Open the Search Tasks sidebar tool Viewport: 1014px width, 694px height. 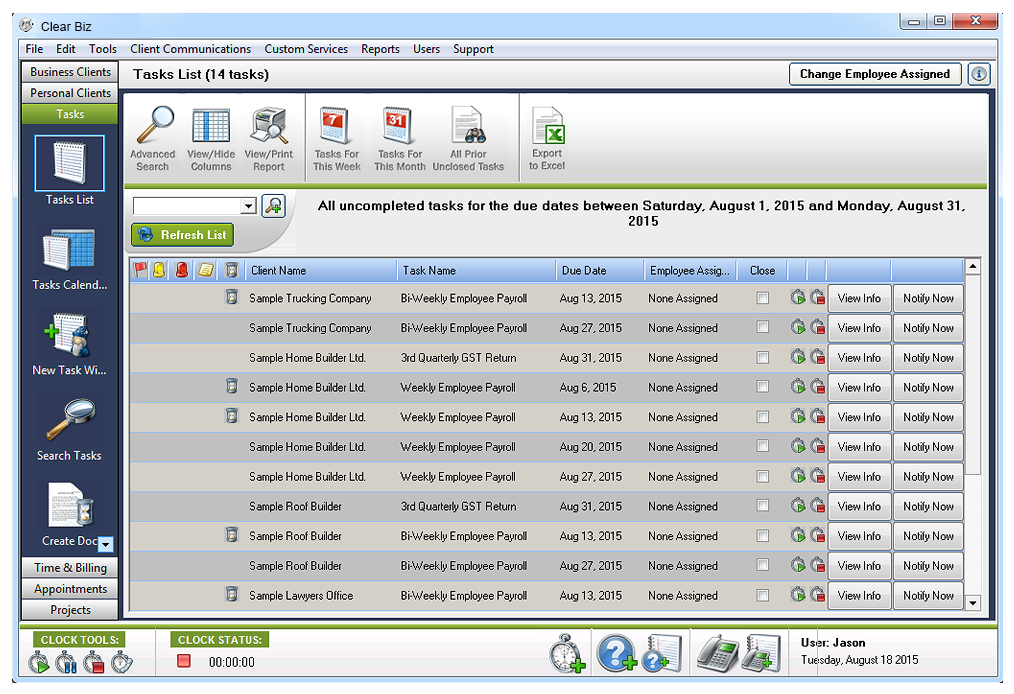pos(68,425)
